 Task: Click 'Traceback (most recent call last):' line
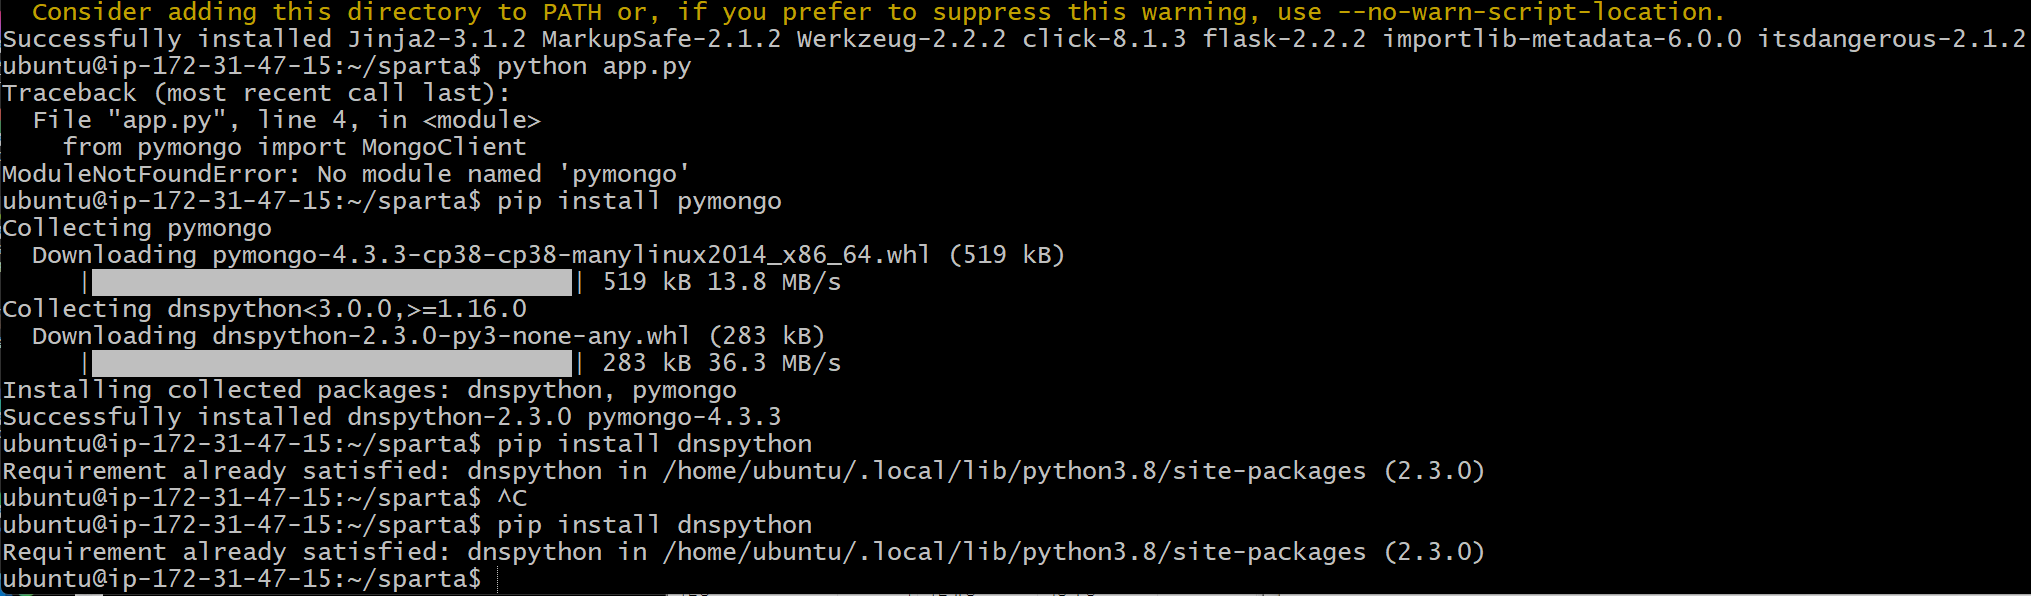256,93
